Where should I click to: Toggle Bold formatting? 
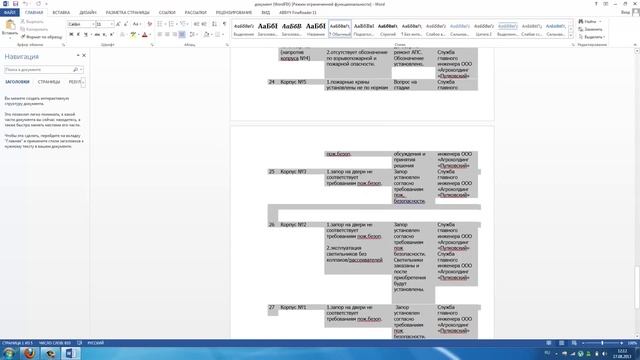(71, 35)
